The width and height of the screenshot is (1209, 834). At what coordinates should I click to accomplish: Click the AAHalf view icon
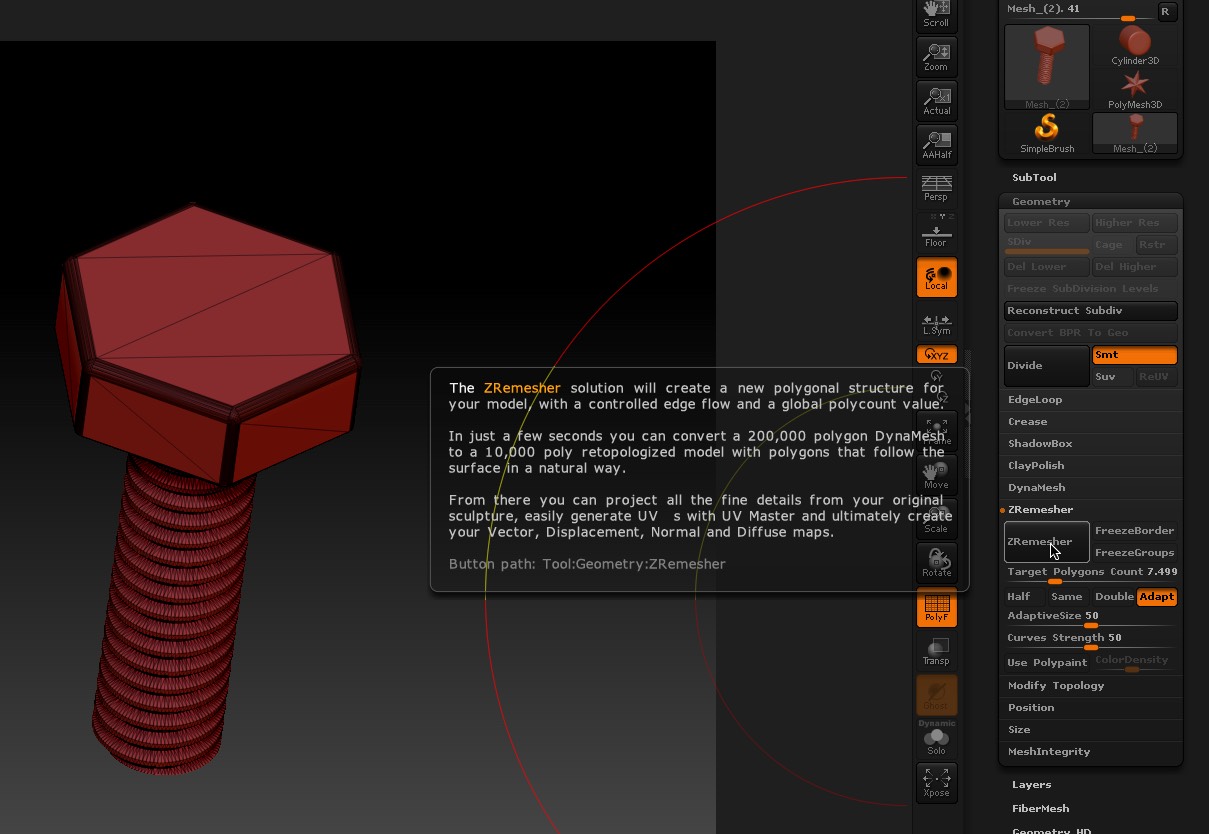tap(936, 145)
